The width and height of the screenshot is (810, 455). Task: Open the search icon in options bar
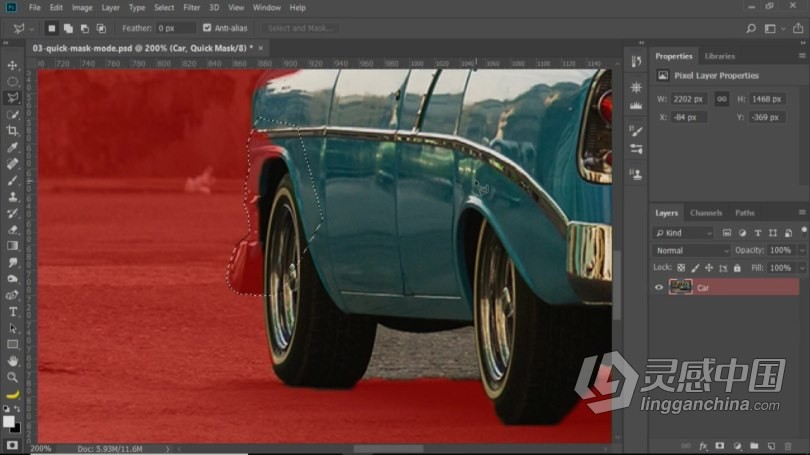pos(751,28)
